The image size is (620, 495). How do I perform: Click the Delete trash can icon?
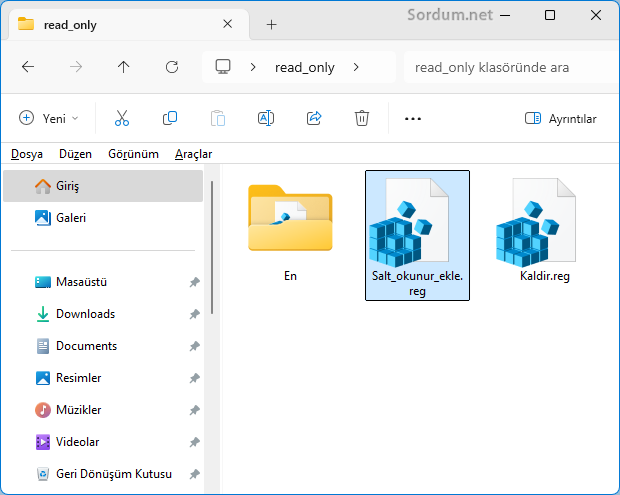coord(362,118)
